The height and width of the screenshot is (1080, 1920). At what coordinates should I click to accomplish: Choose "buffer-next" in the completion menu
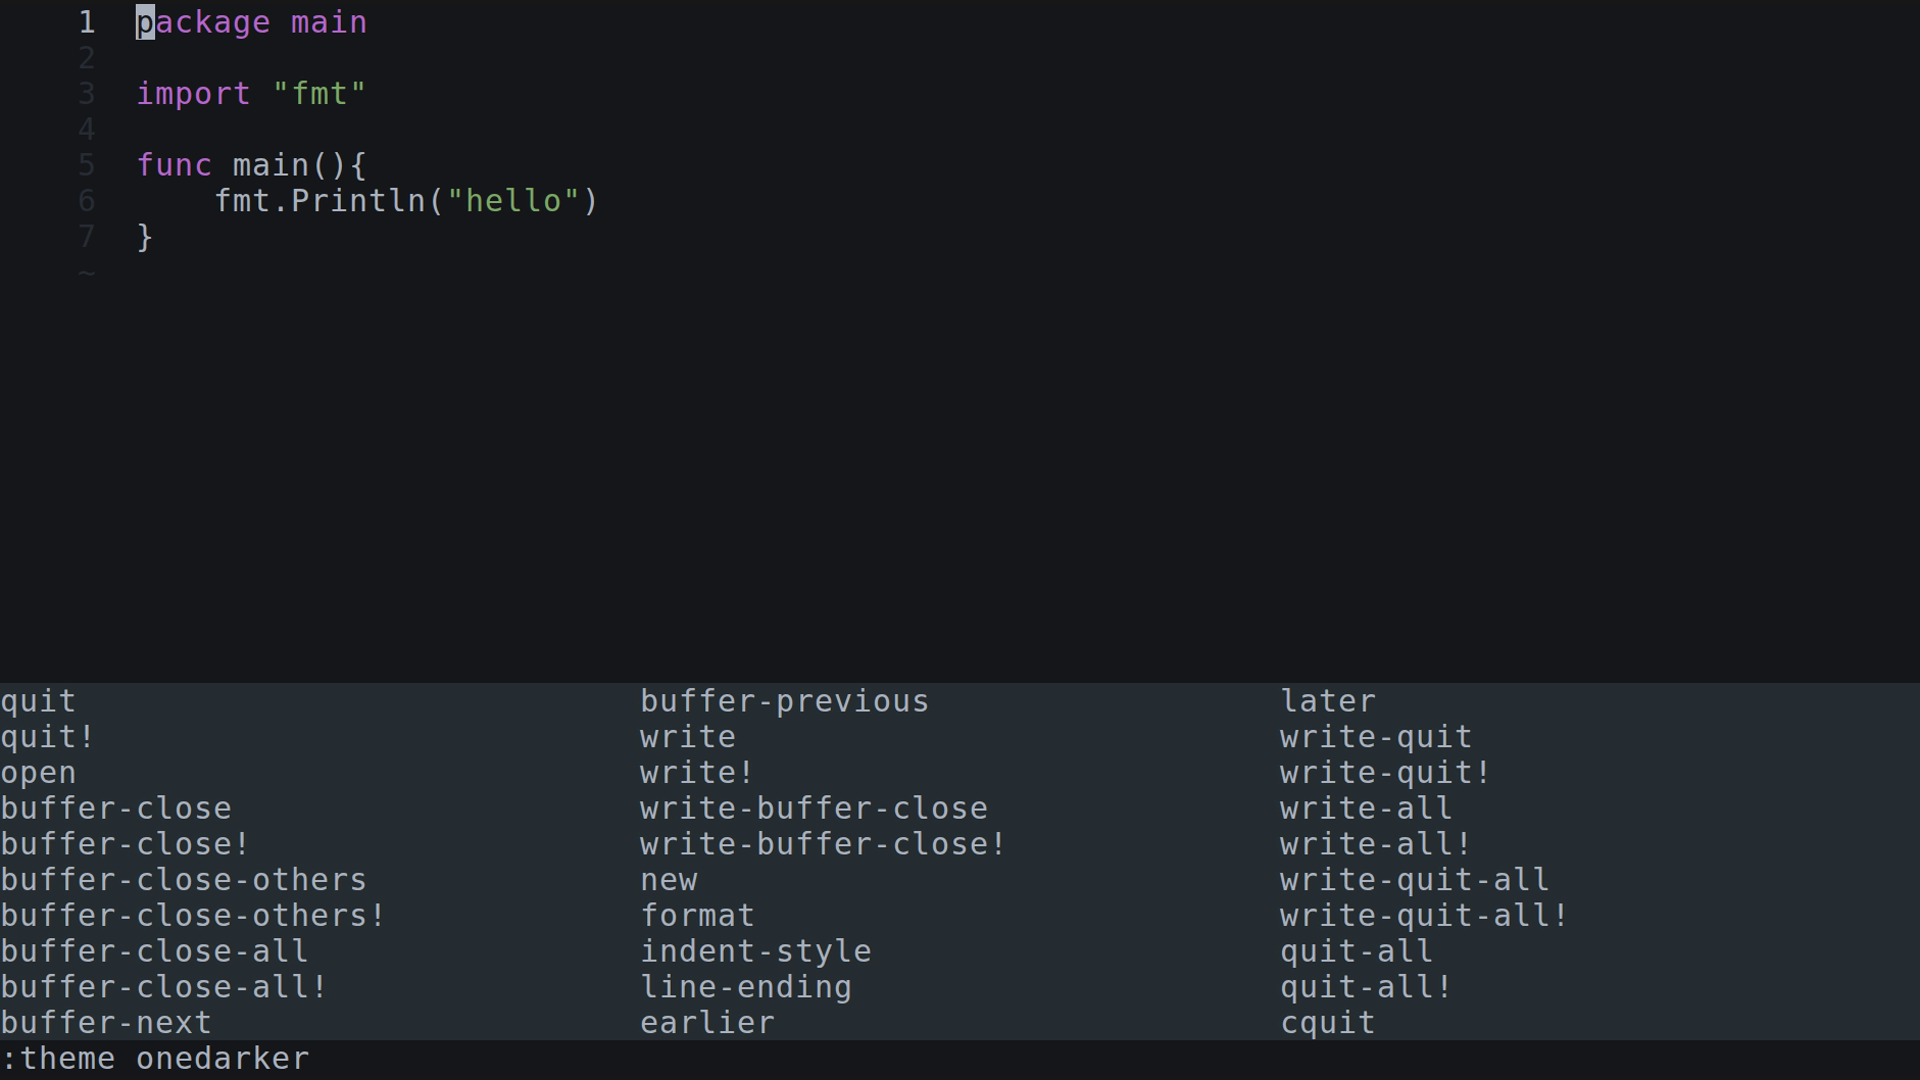pos(106,1023)
